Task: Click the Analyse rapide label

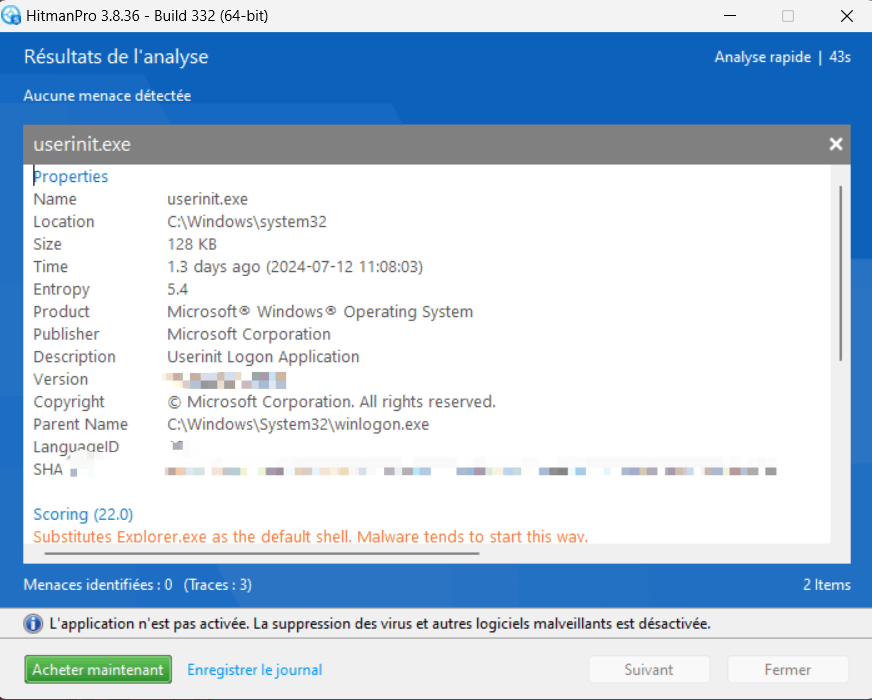Action: click(762, 57)
